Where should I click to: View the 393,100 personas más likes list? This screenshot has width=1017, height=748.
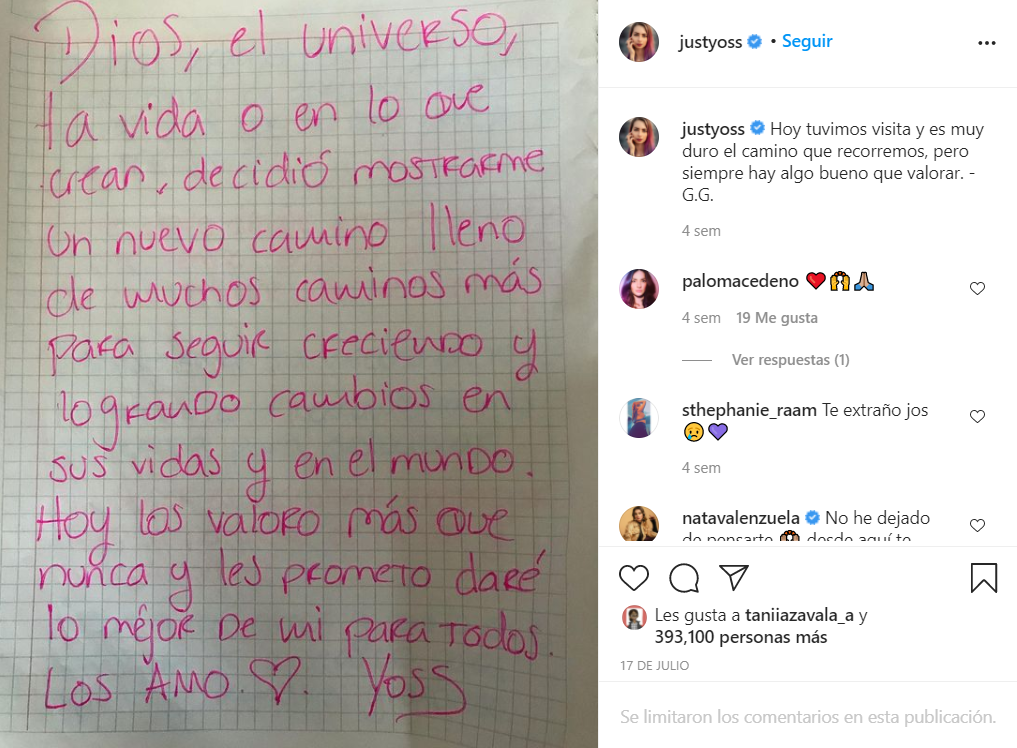(x=741, y=637)
